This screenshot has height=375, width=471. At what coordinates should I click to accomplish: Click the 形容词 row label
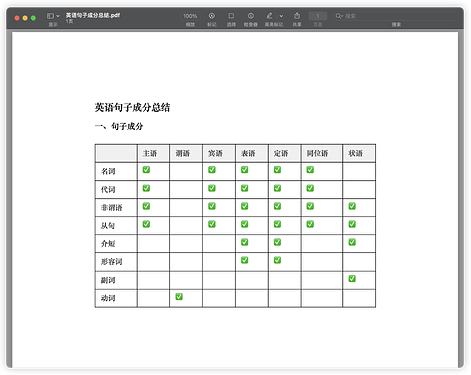click(x=112, y=262)
